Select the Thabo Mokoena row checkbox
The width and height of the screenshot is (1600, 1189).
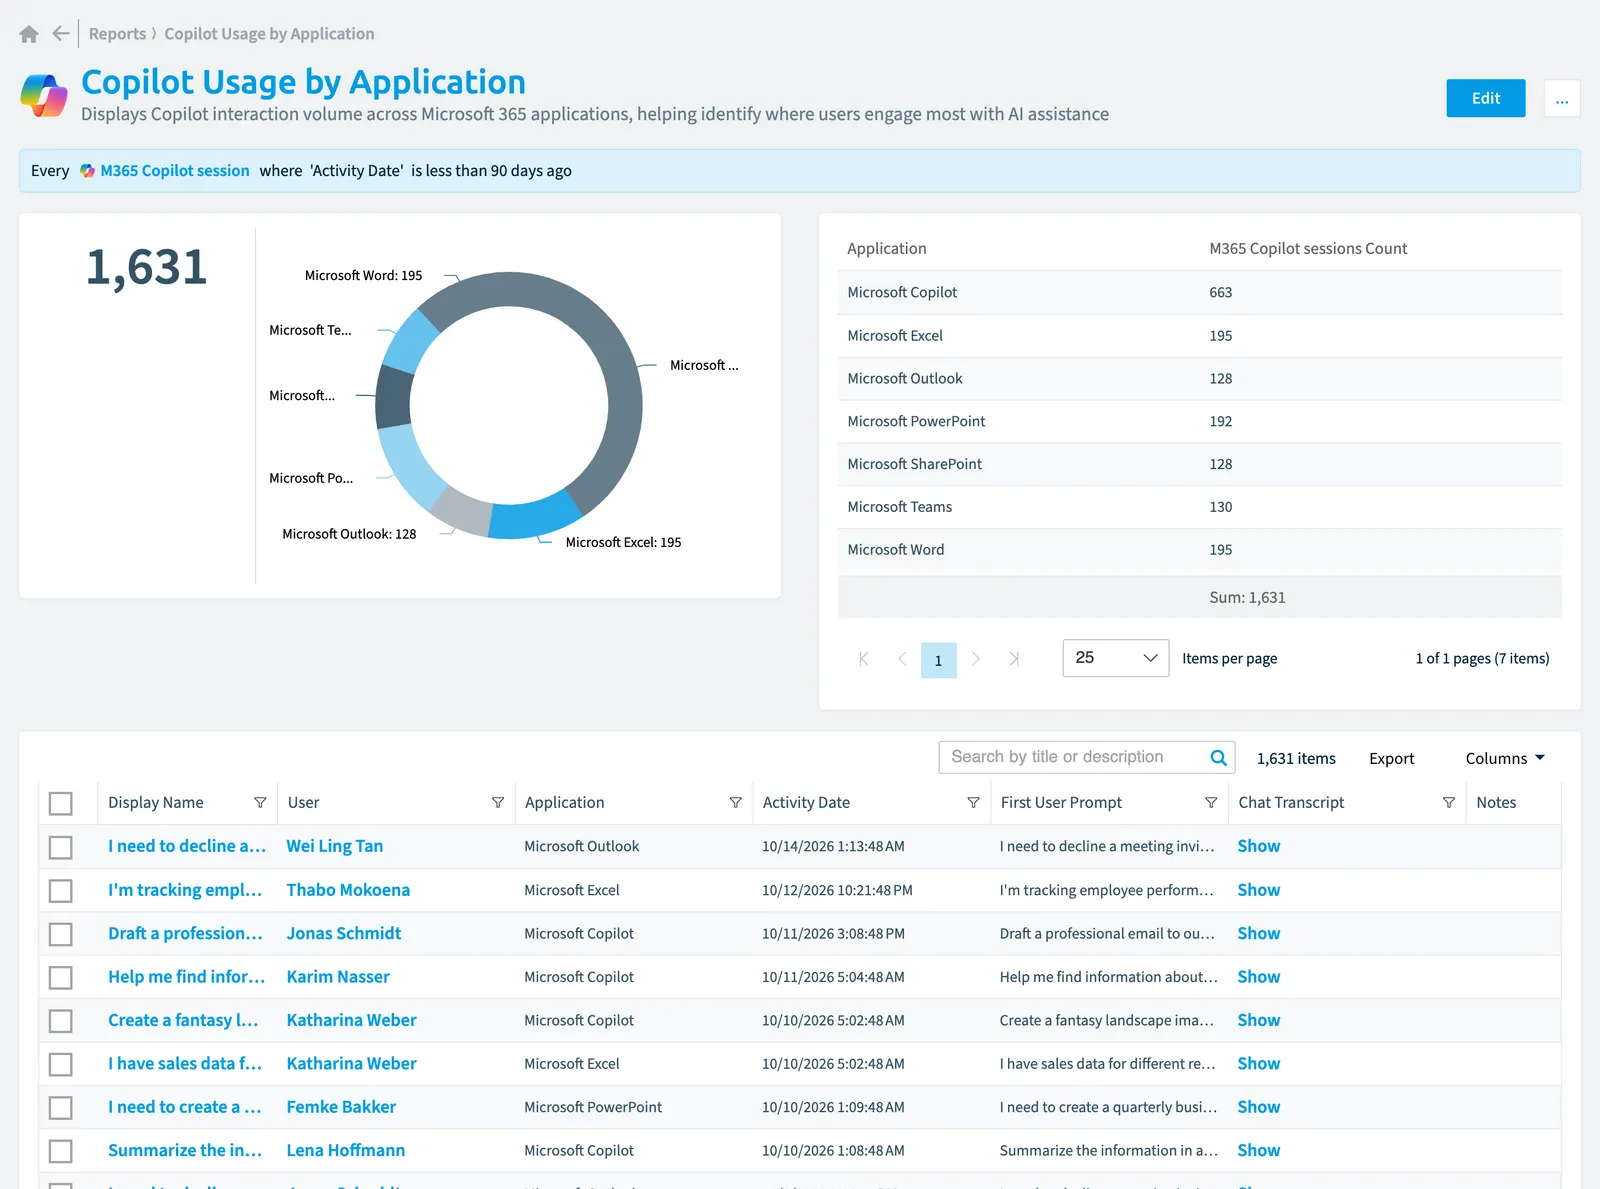(x=61, y=890)
